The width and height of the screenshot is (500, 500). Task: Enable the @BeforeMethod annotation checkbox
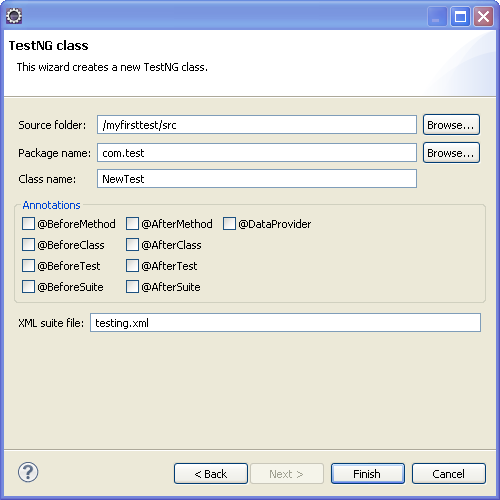(x=28, y=224)
